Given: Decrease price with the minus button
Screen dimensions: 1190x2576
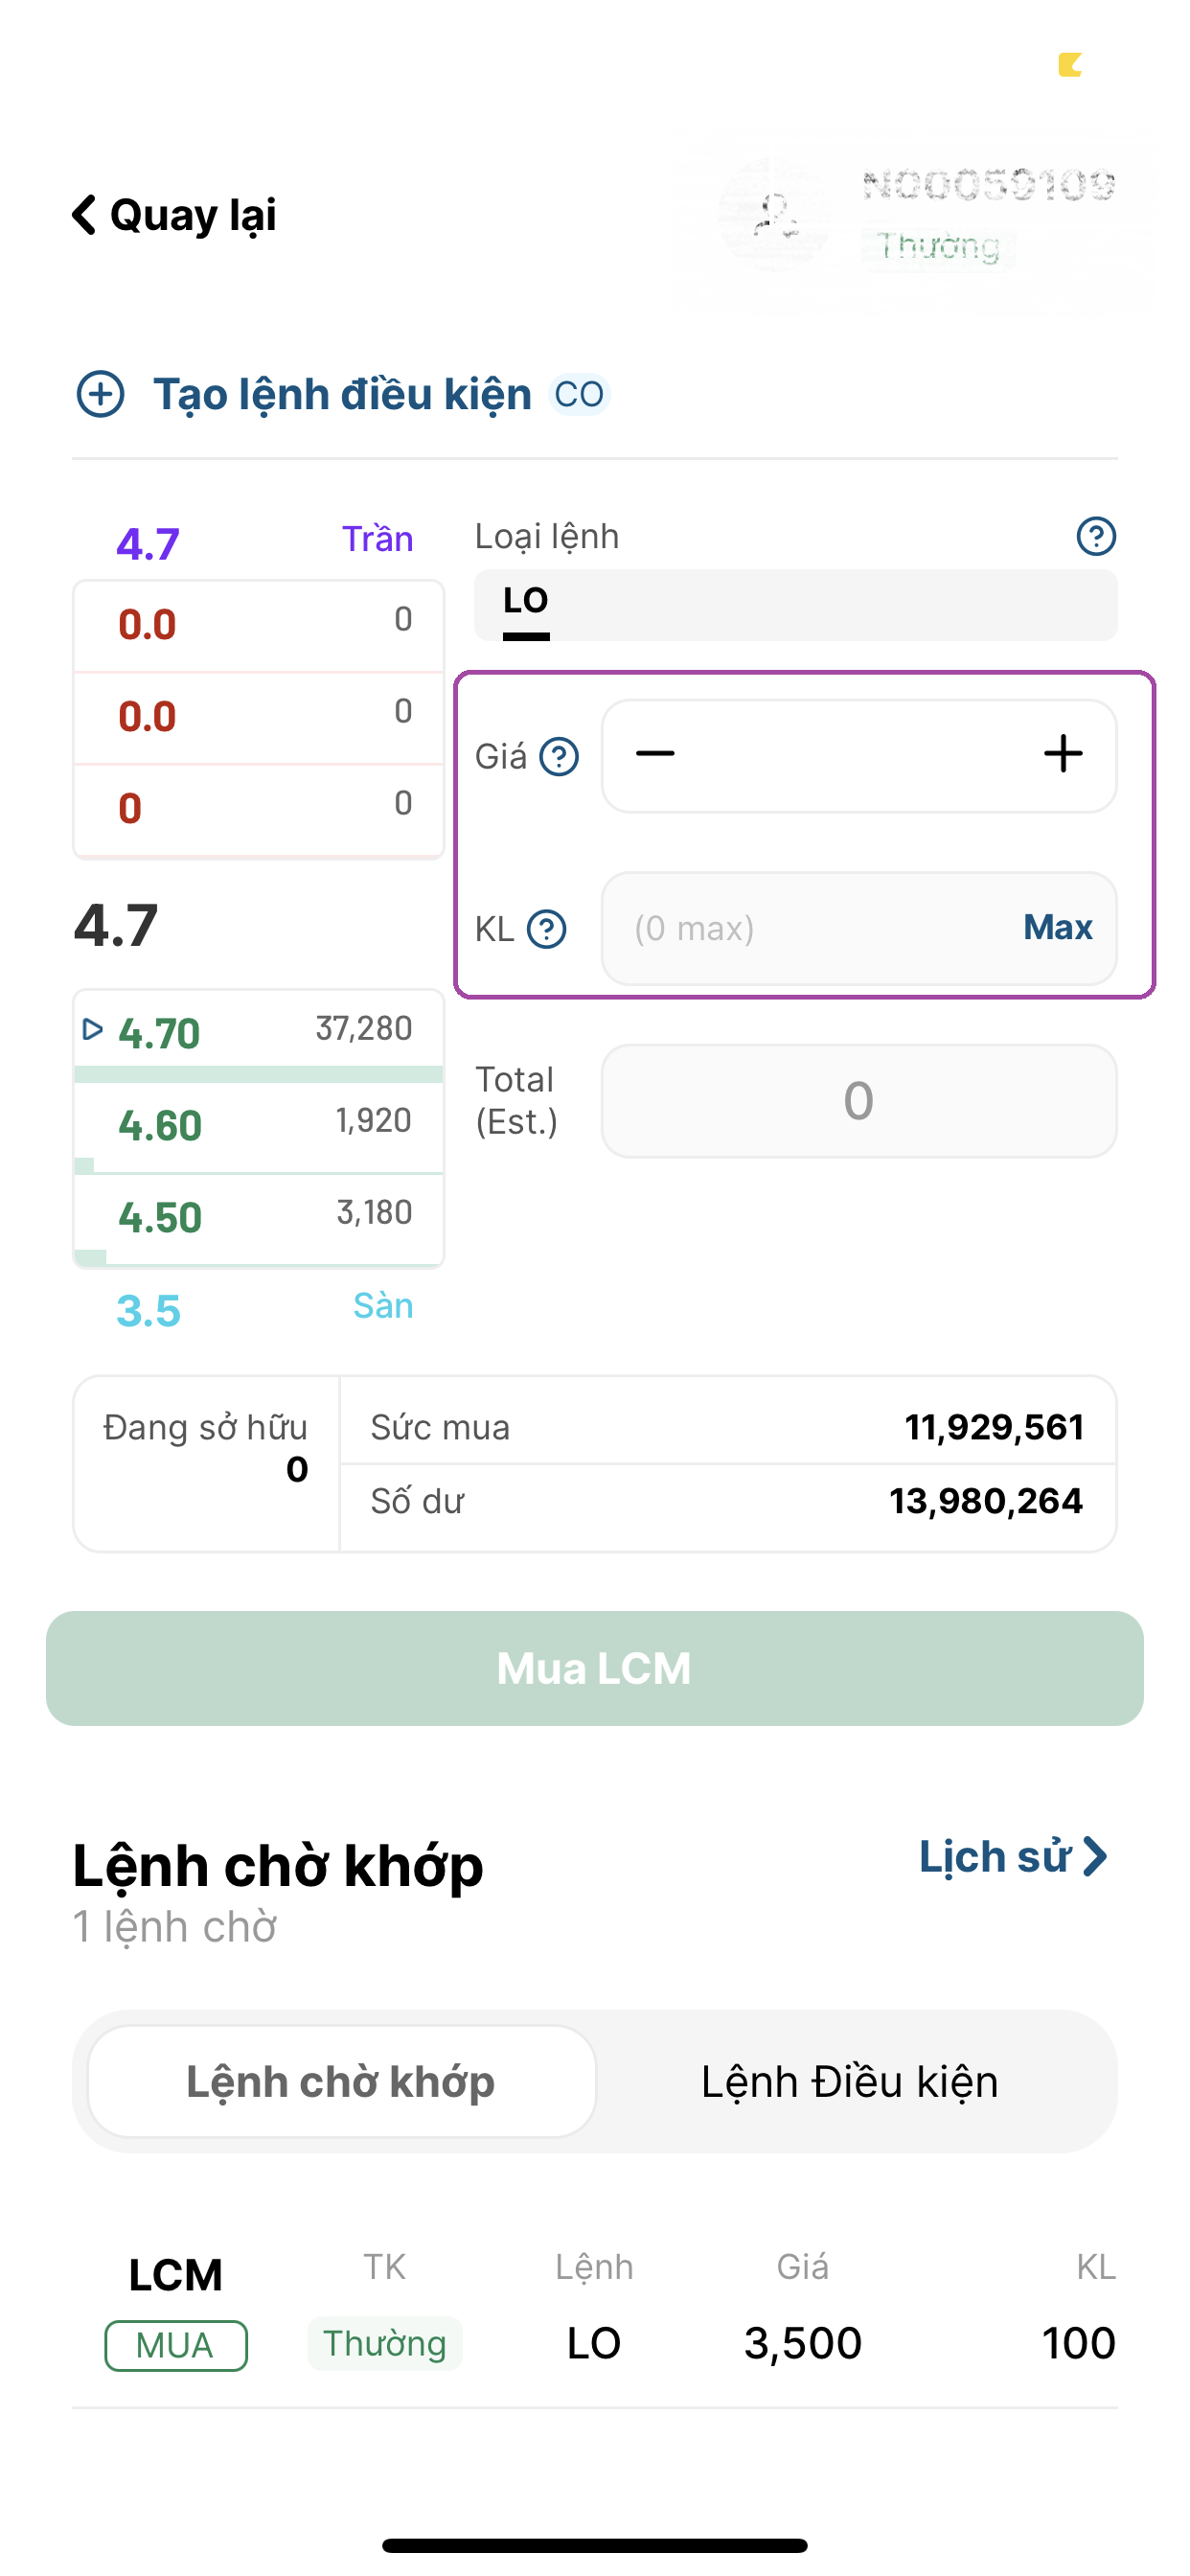Looking at the screenshot, I should (656, 755).
